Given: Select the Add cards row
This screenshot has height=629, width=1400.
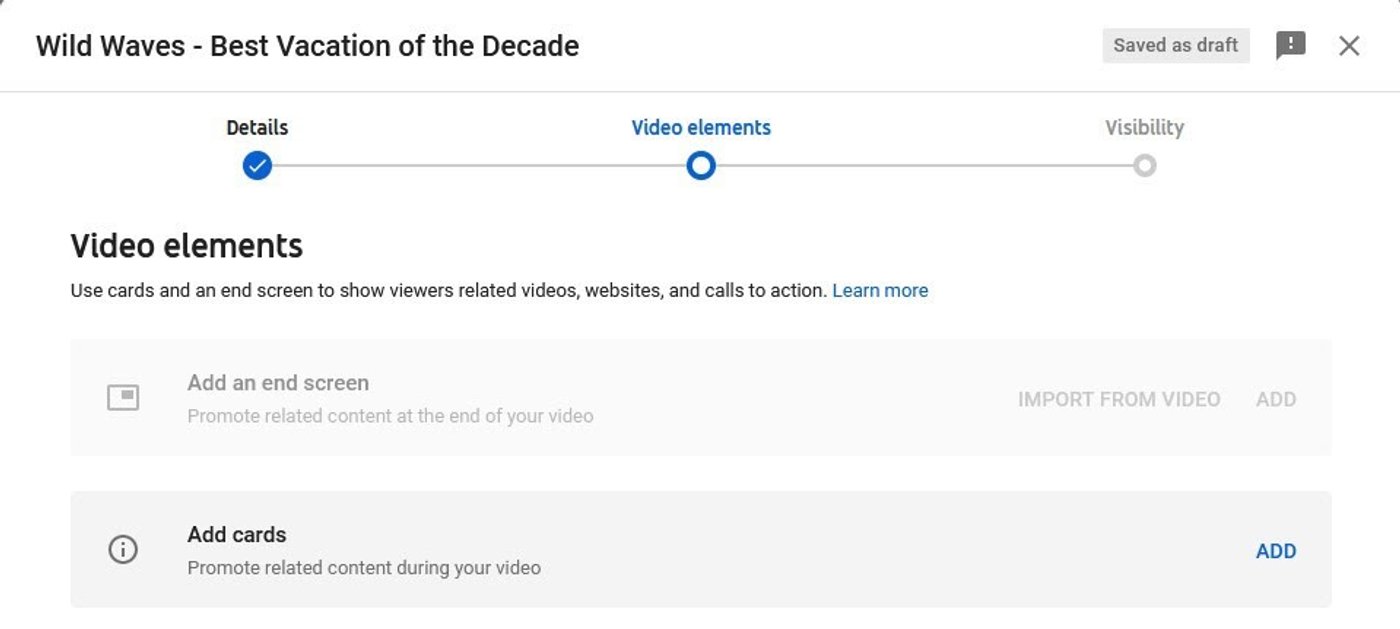Looking at the screenshot, I should pyautogui.click(x=700, y=550).
